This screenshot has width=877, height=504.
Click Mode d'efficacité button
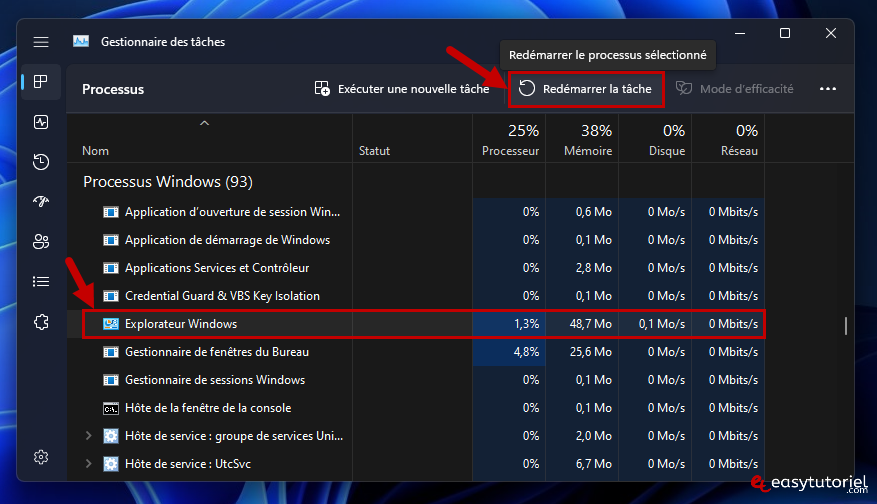(x=734, y=89)
